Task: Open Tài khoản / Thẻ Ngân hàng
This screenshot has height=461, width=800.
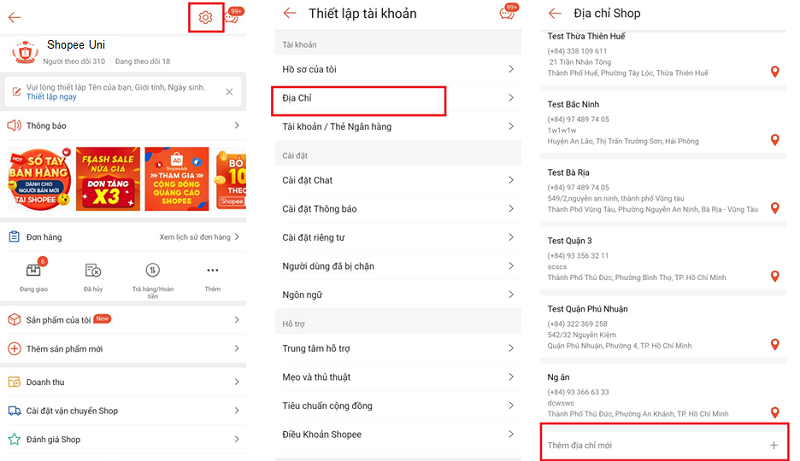Action: [398, 126]
